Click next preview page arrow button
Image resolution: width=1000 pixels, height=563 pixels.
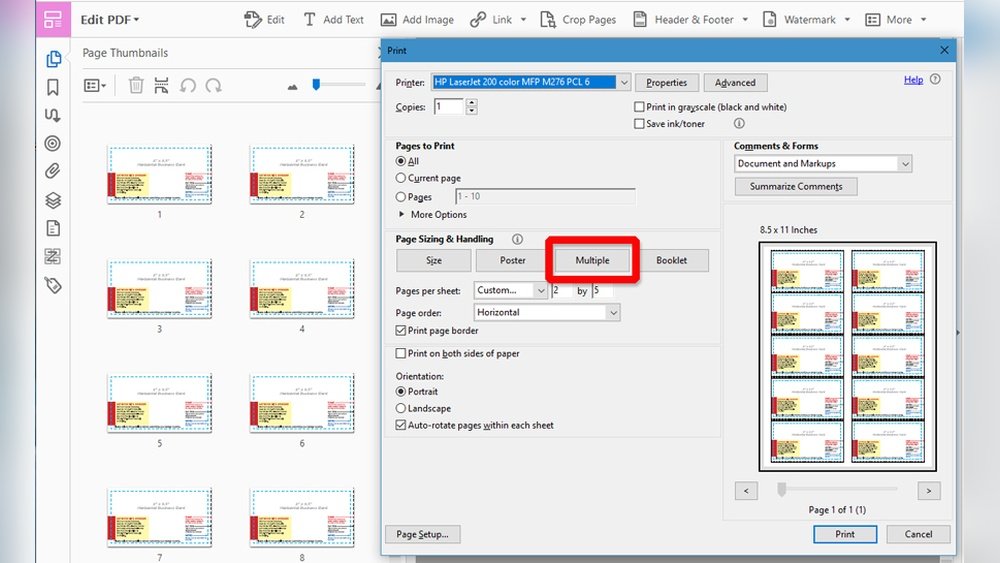[x=929, y=491]
